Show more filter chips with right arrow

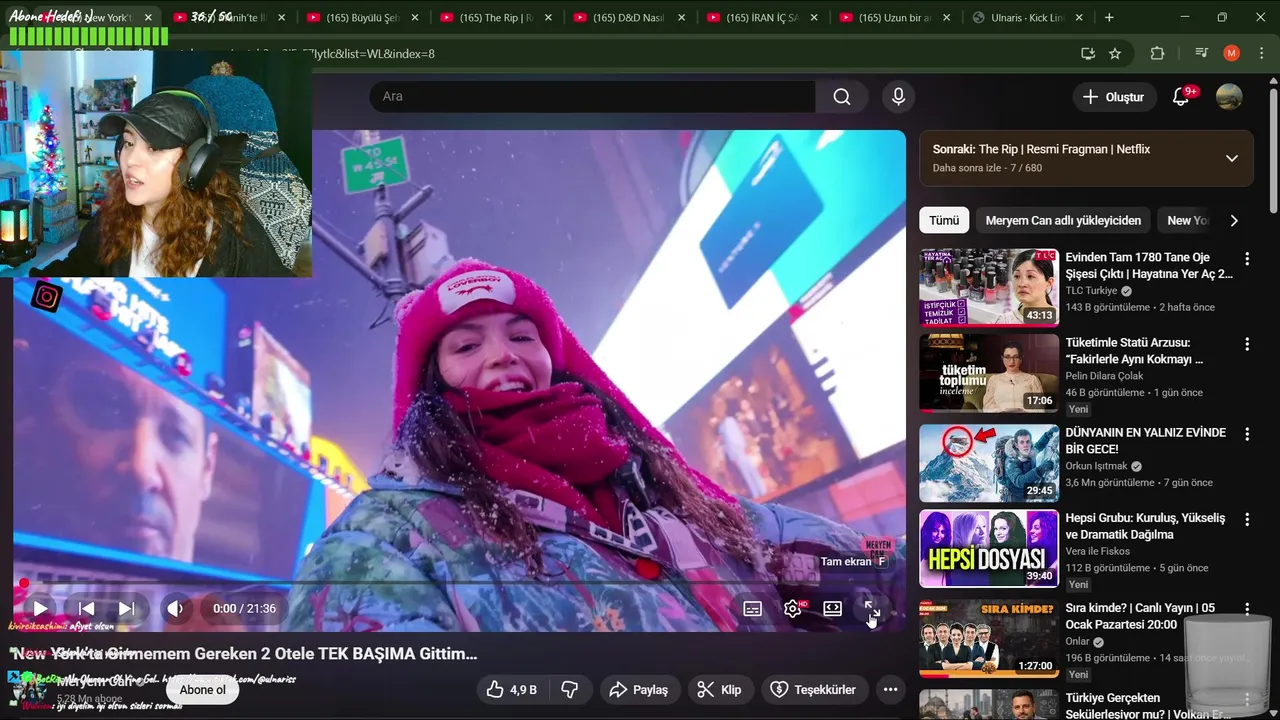pyautogui.click(x=1234, y=220)
